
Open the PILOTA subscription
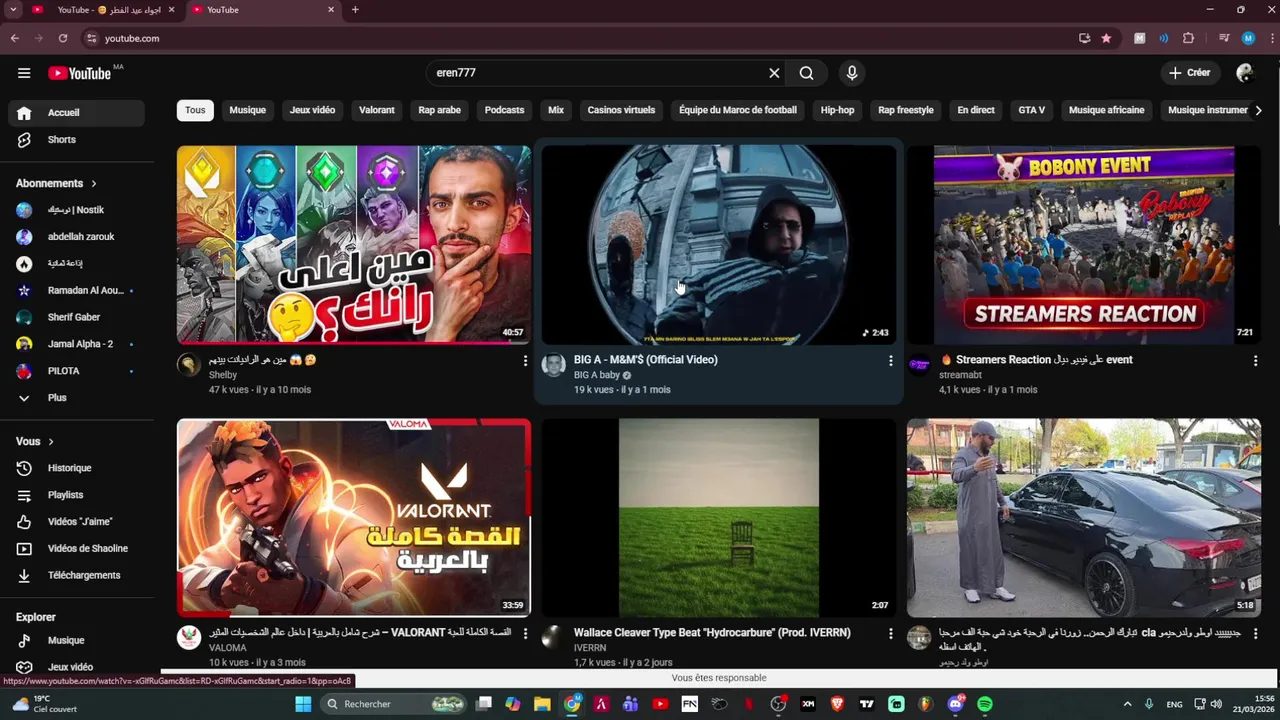pyautogui.click(x=76, y=371)
